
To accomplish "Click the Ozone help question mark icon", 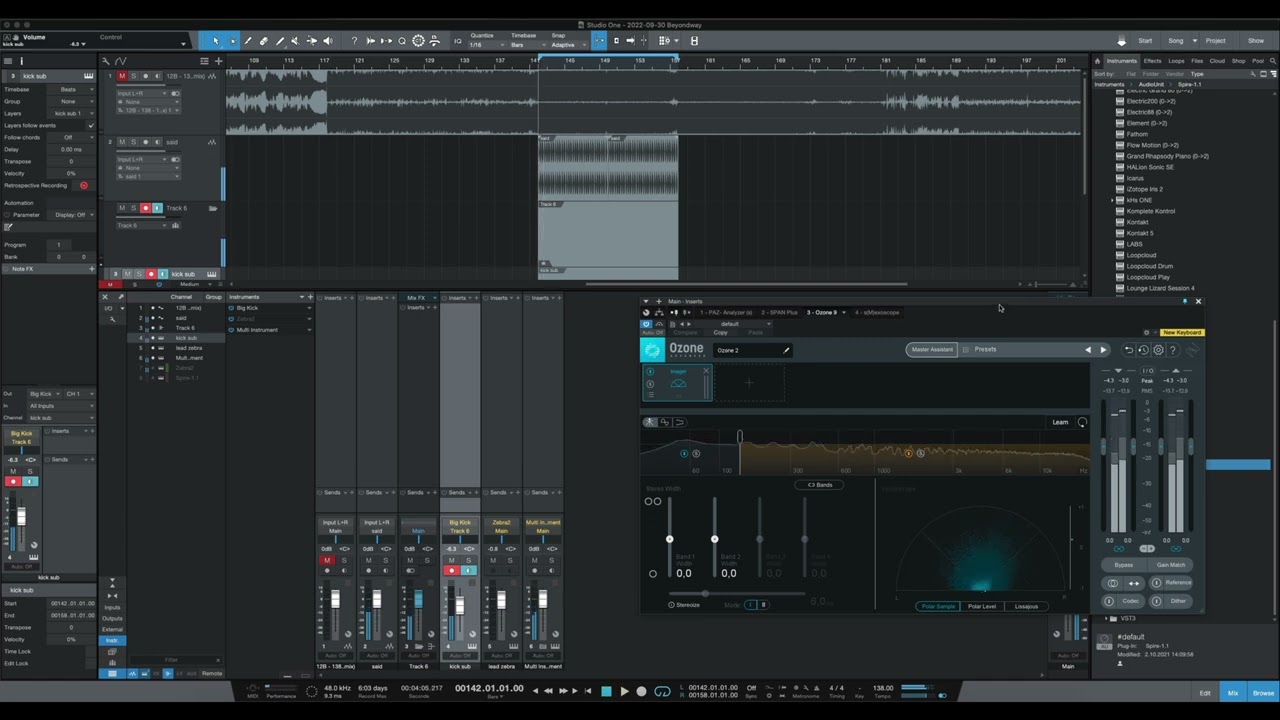I will click(x=1173, y=350).
